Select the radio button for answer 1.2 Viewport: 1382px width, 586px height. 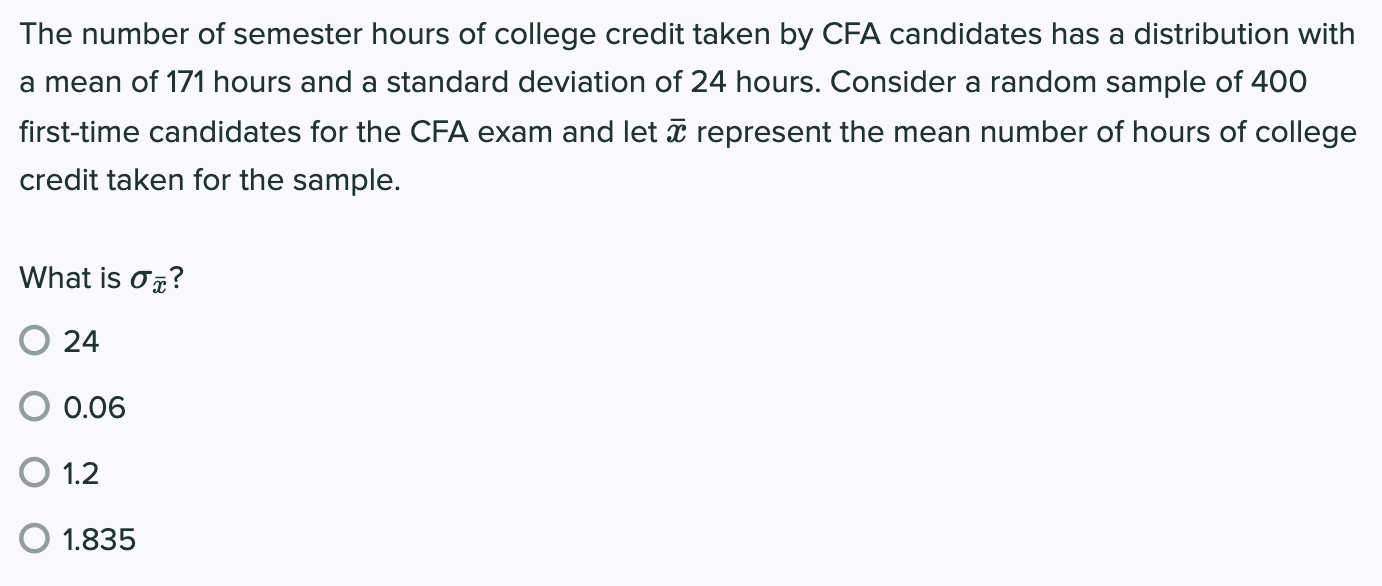35,472
